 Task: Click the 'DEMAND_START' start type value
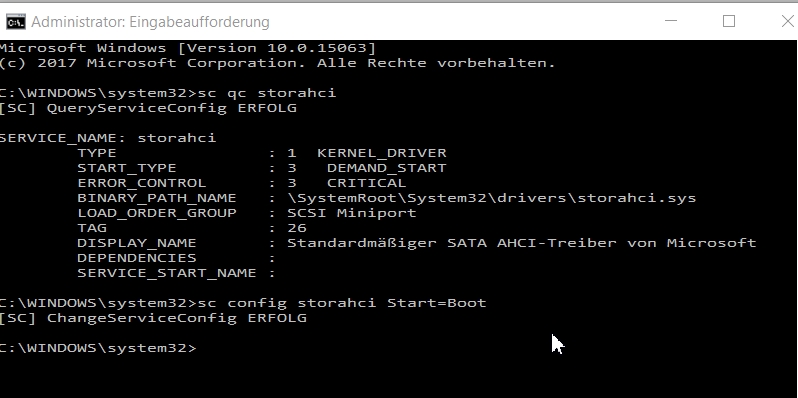pyautogui.click(x=387, y=168)
